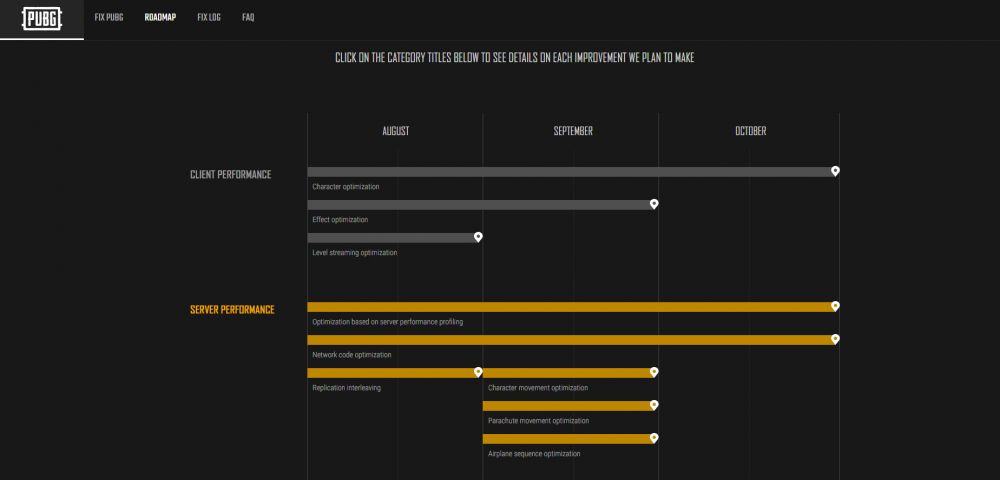This screenshot has width=1000, height=480.
Task: Click the Character movement optimization marker pin
Action: (654, 372)
